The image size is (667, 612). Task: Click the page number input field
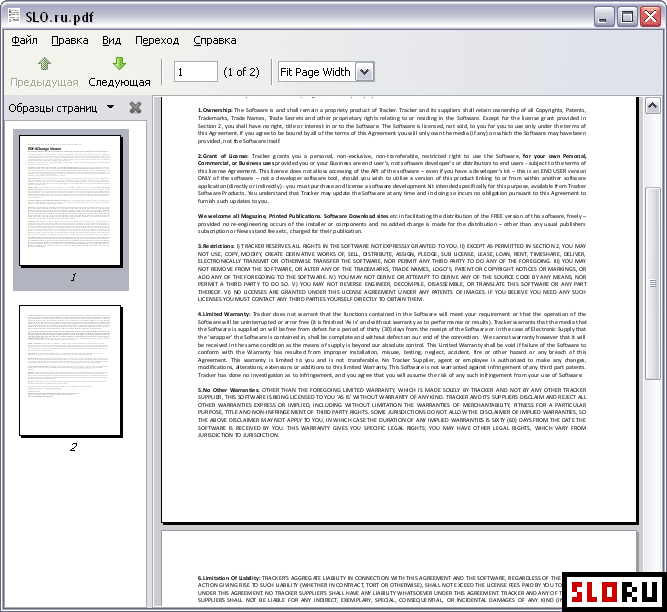click(196, 71)
